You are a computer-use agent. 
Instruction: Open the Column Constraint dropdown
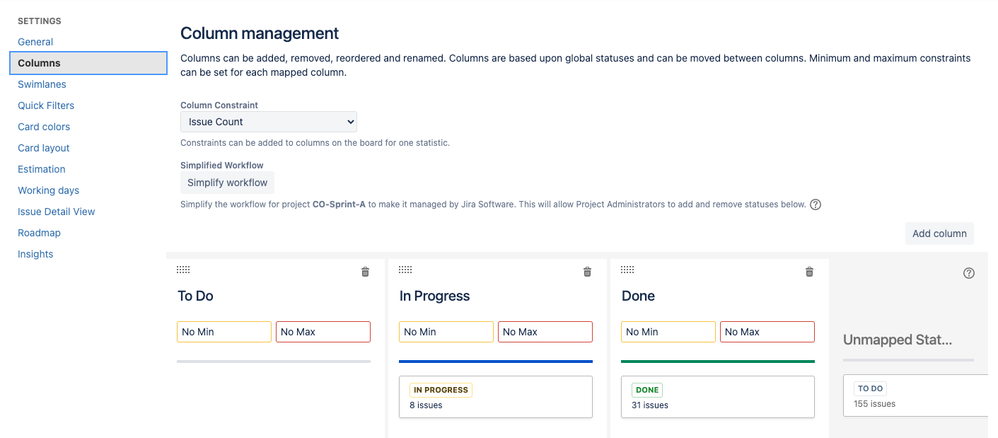[x=269, y=122]
